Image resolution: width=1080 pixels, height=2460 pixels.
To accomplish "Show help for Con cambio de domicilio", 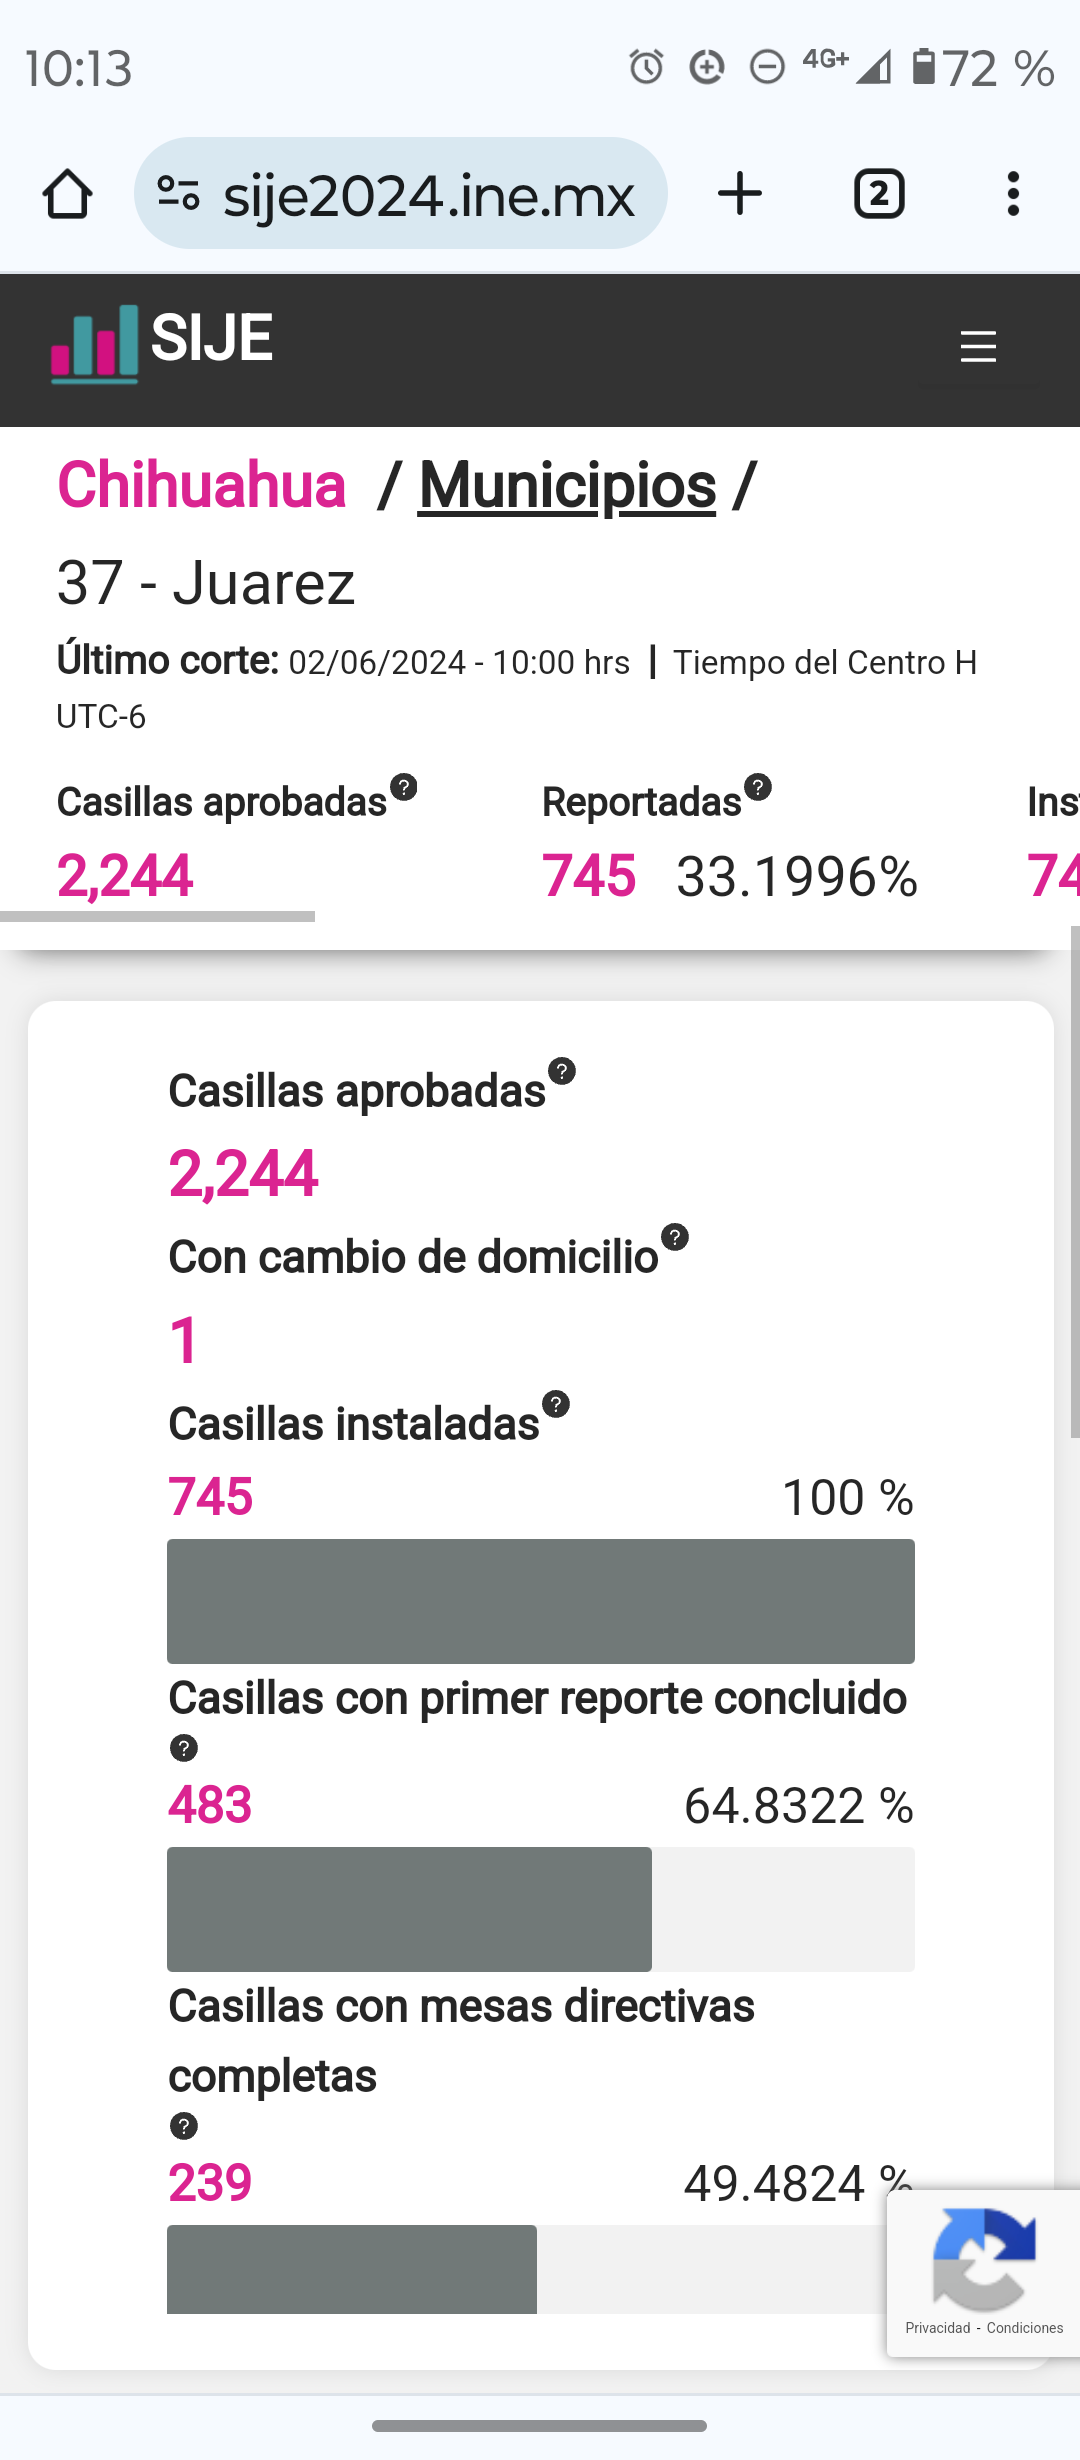I will coord(675,1237).
